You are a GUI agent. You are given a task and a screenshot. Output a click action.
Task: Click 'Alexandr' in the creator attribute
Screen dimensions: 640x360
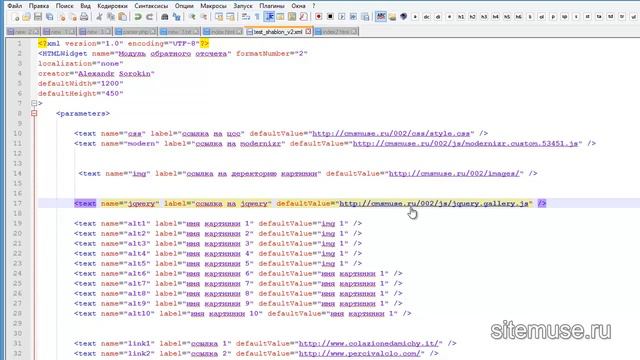96,73
